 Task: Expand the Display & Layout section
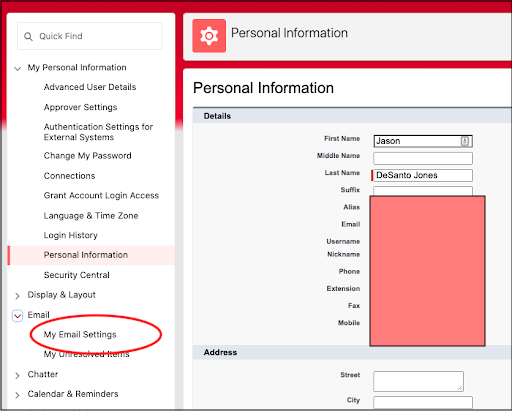(x=18, y=296)
